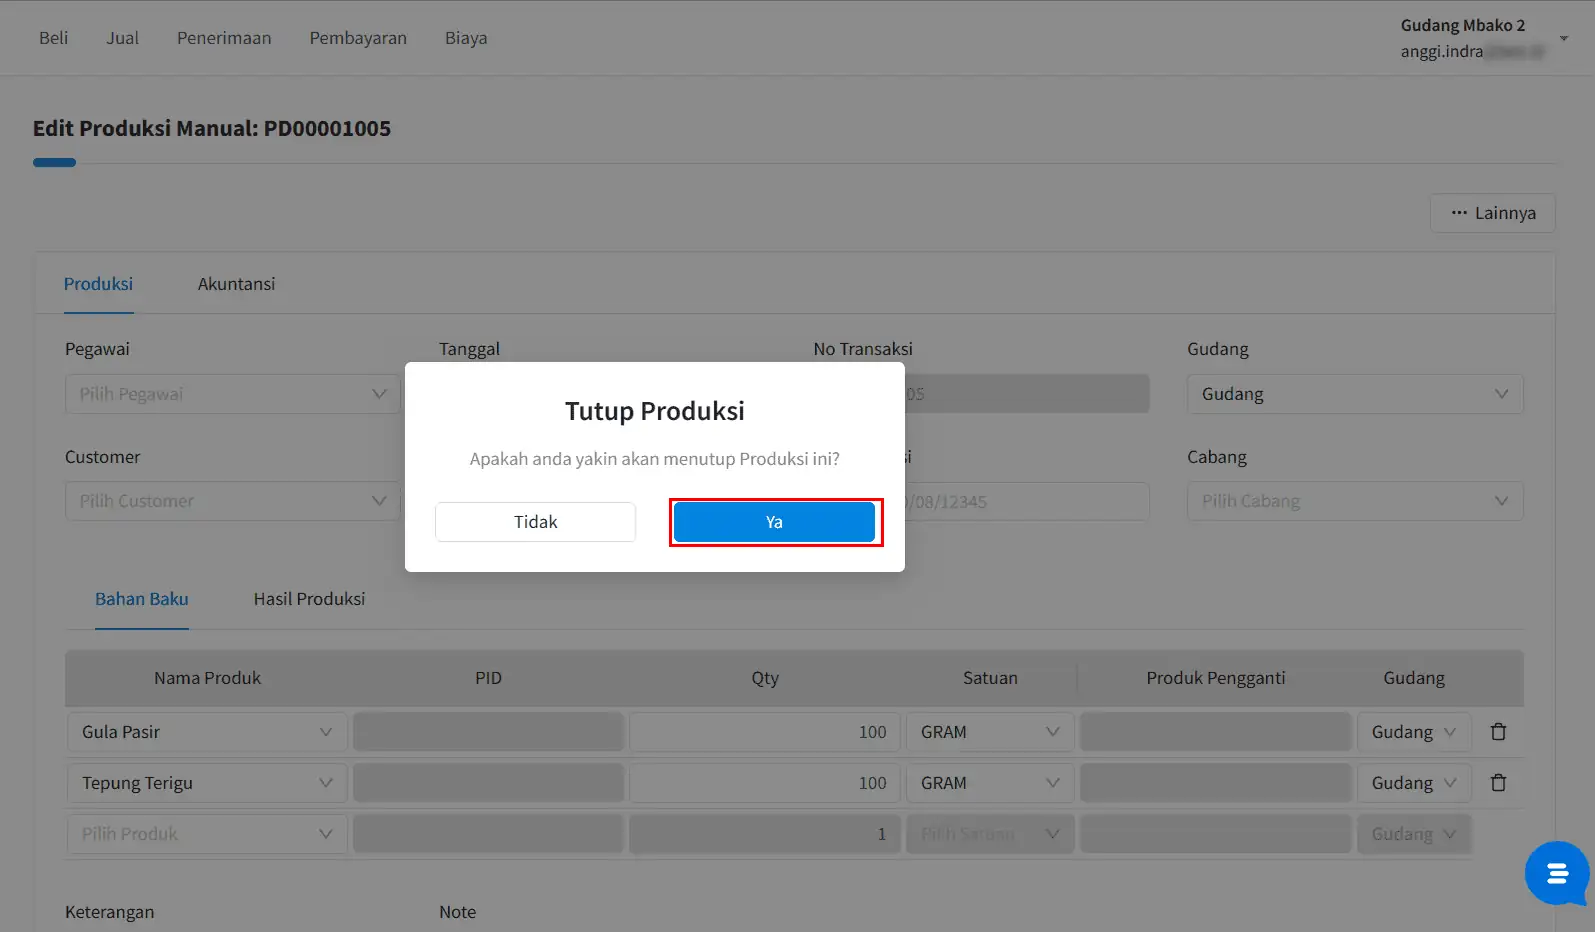Open the Lainnya more options button
The image size is (1595, 932).
point(1492,213)
